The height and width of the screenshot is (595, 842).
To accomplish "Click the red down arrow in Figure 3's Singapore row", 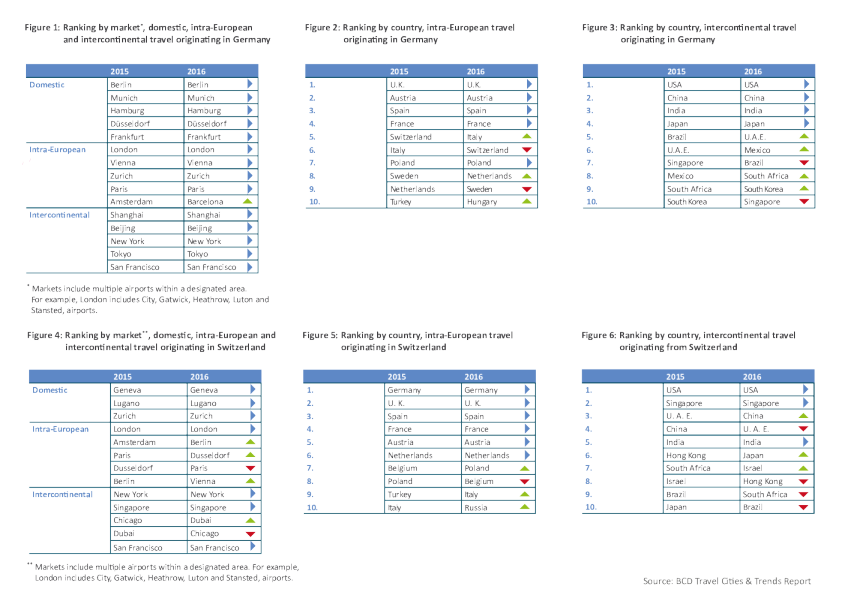I will click(805, 201).
